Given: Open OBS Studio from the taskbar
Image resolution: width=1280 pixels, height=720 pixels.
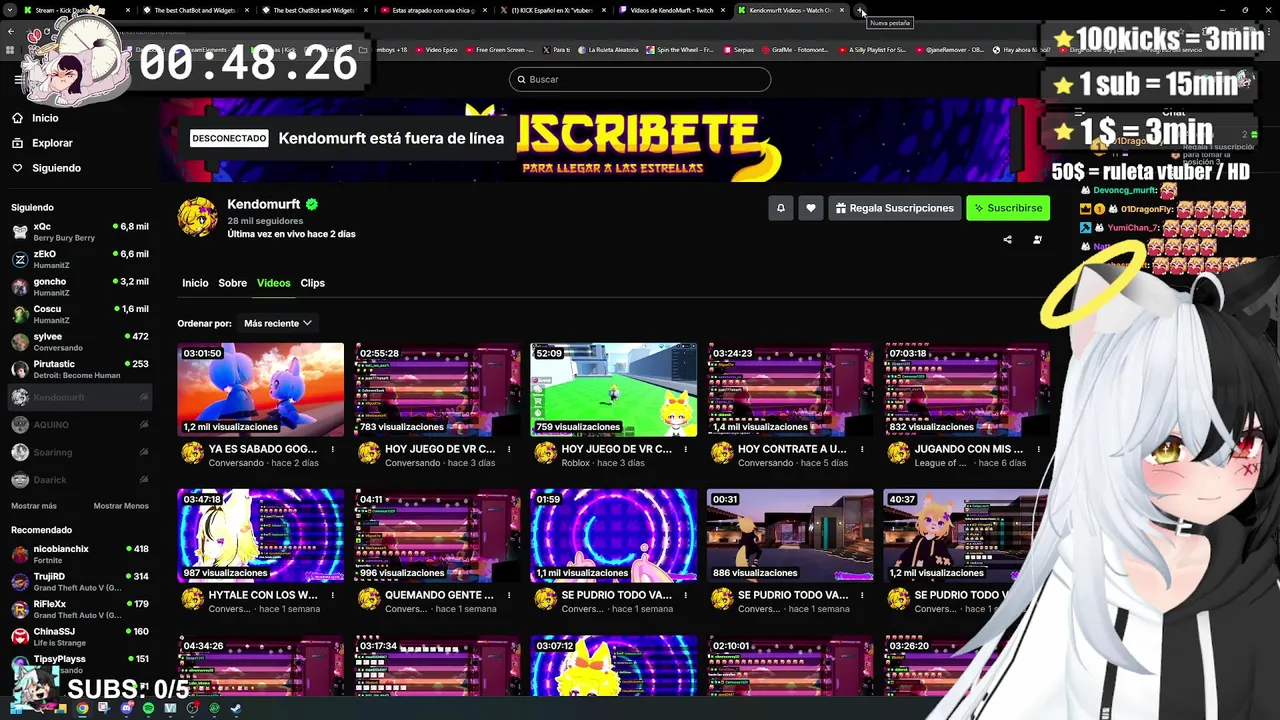Looking at the screenshot, I should tap(192, 708).
